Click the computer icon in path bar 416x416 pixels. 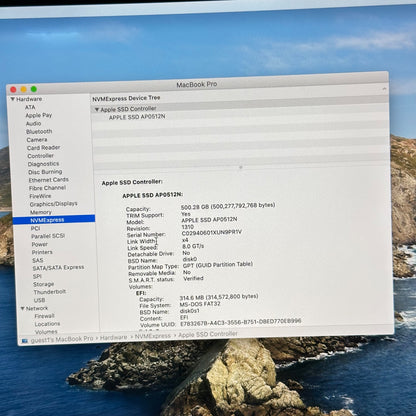coord(25,341)
